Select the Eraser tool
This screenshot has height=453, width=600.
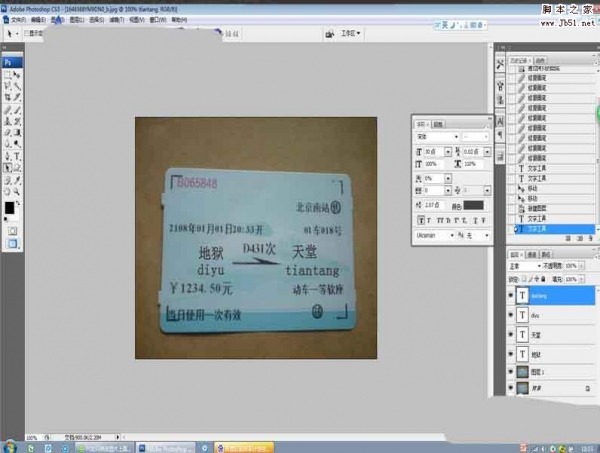(x=7, y=133)
